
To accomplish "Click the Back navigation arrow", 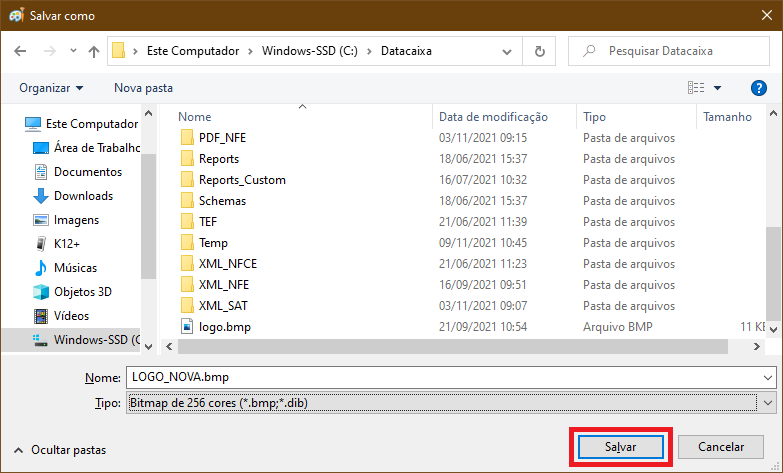I will point(20,51).
